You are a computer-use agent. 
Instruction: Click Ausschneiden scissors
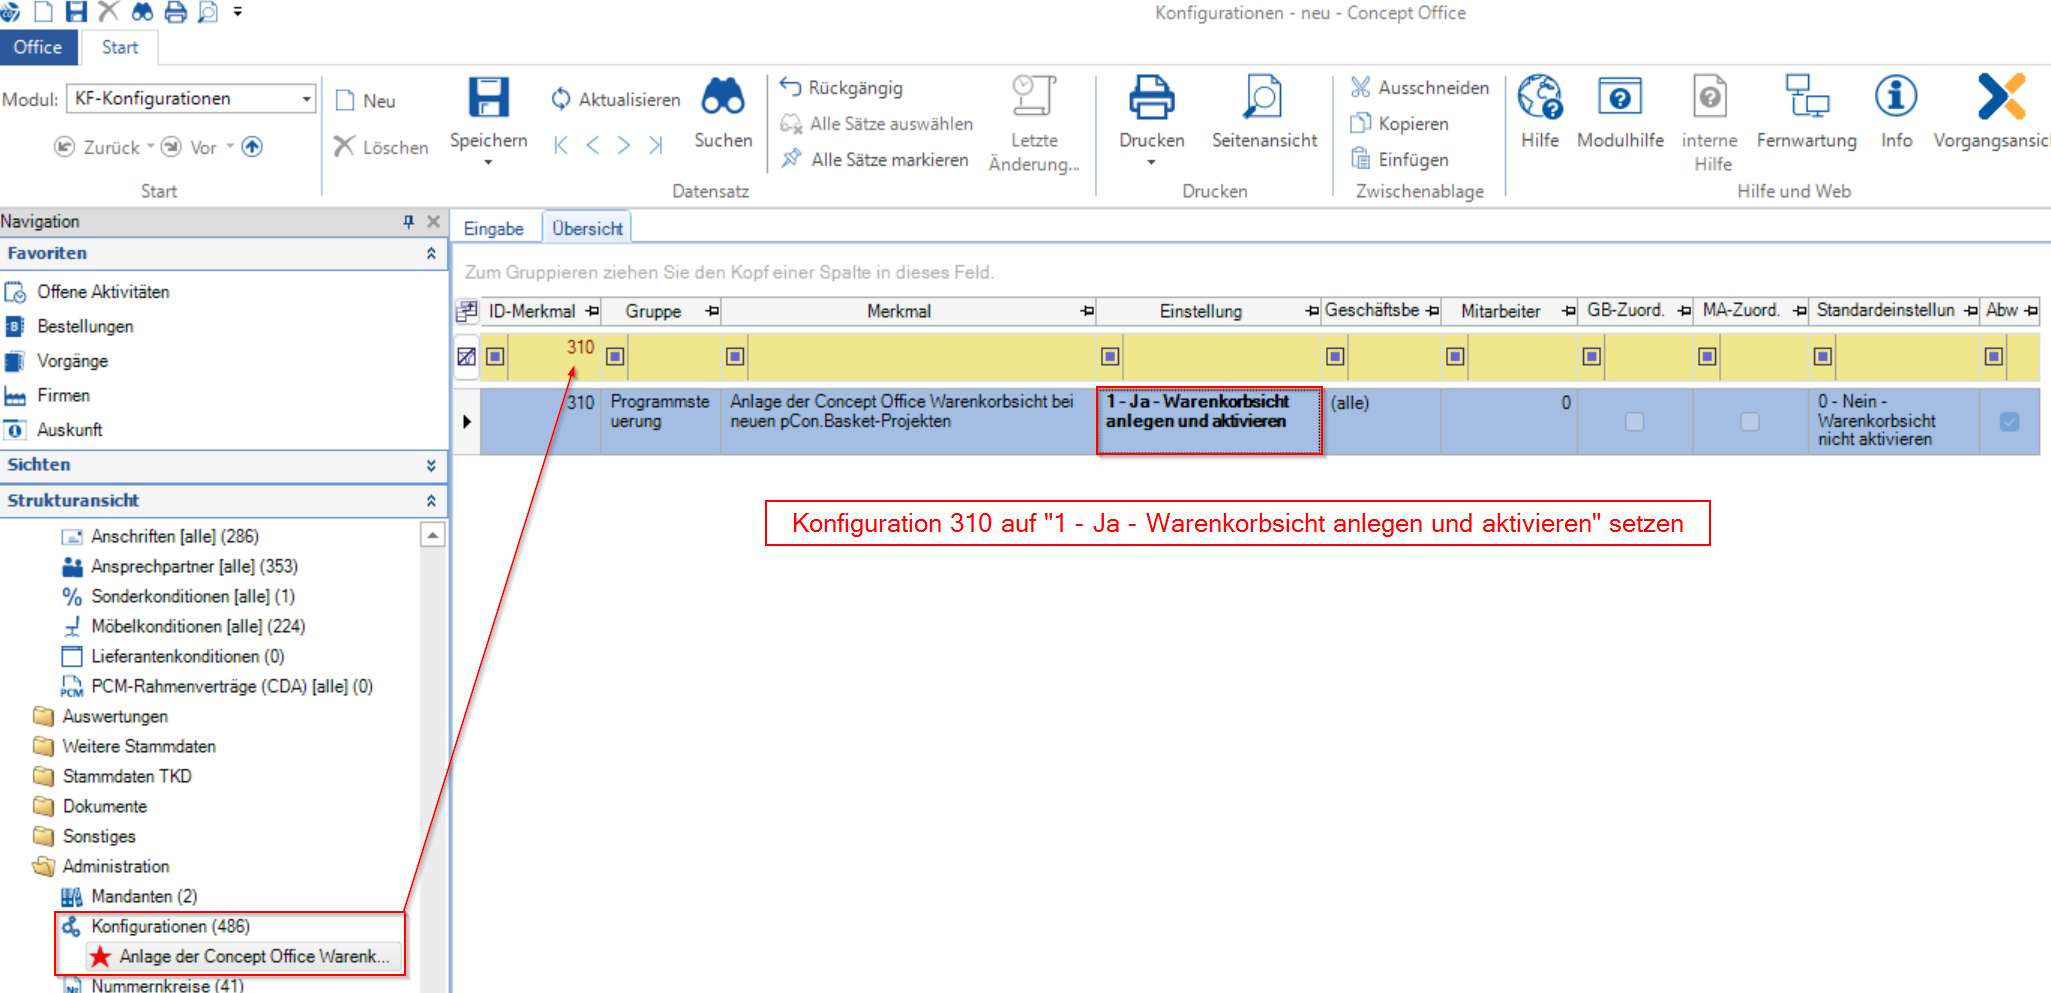tap(1419, 87)
